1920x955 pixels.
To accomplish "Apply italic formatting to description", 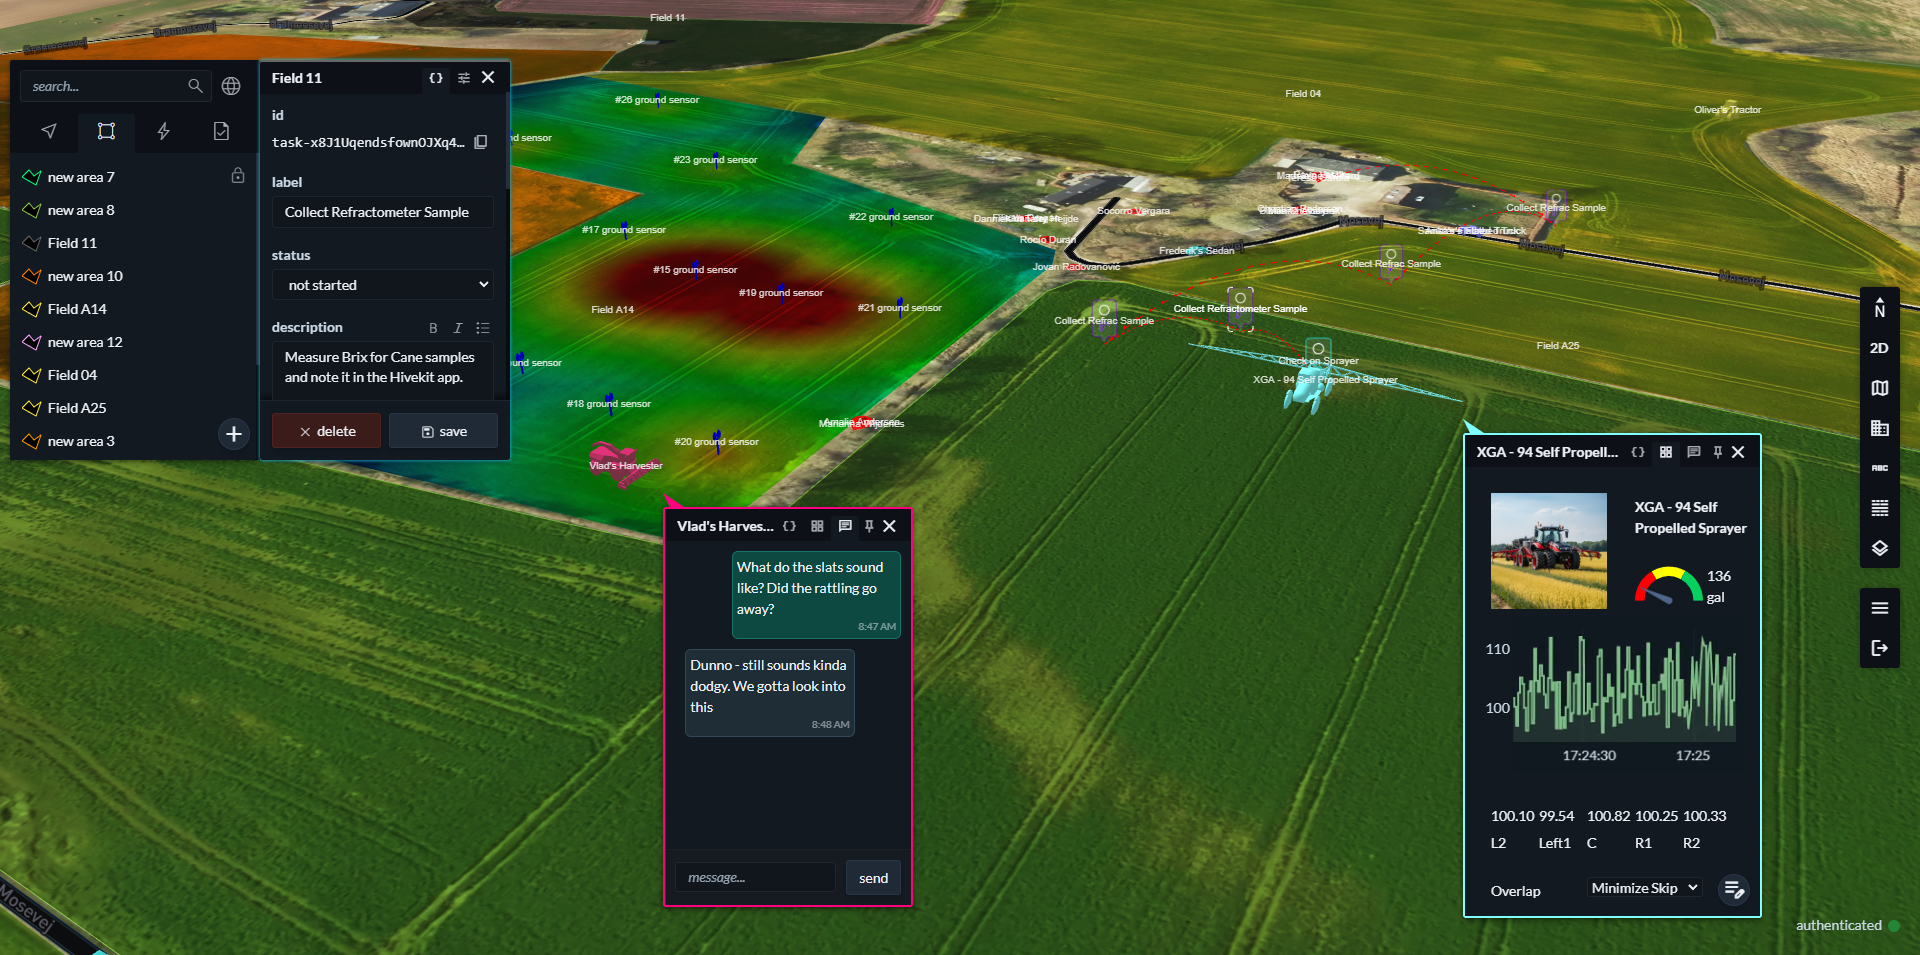I will [x=458, y=328].
